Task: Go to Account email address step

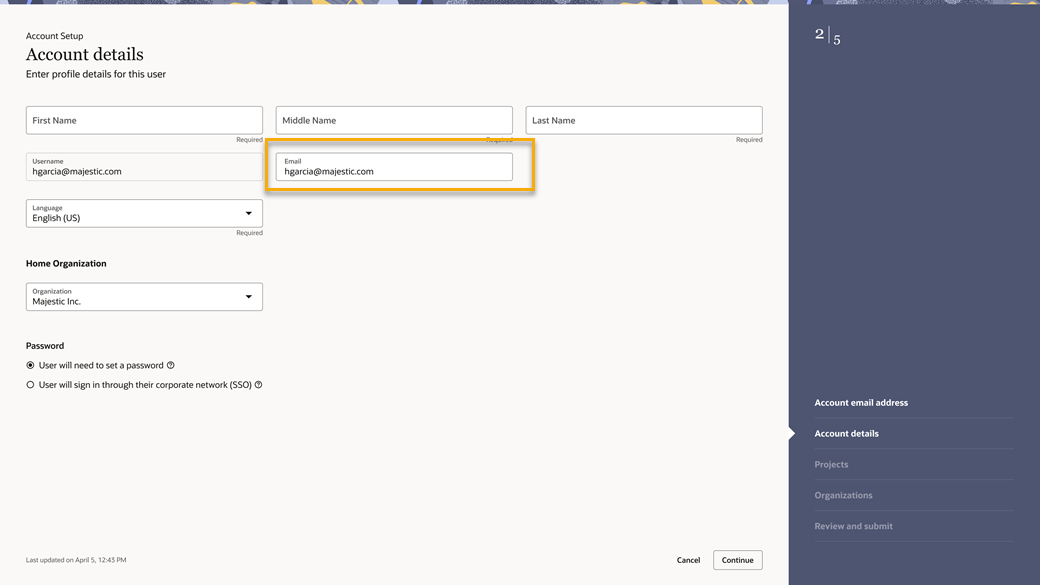Action: (x=861, y=403)
